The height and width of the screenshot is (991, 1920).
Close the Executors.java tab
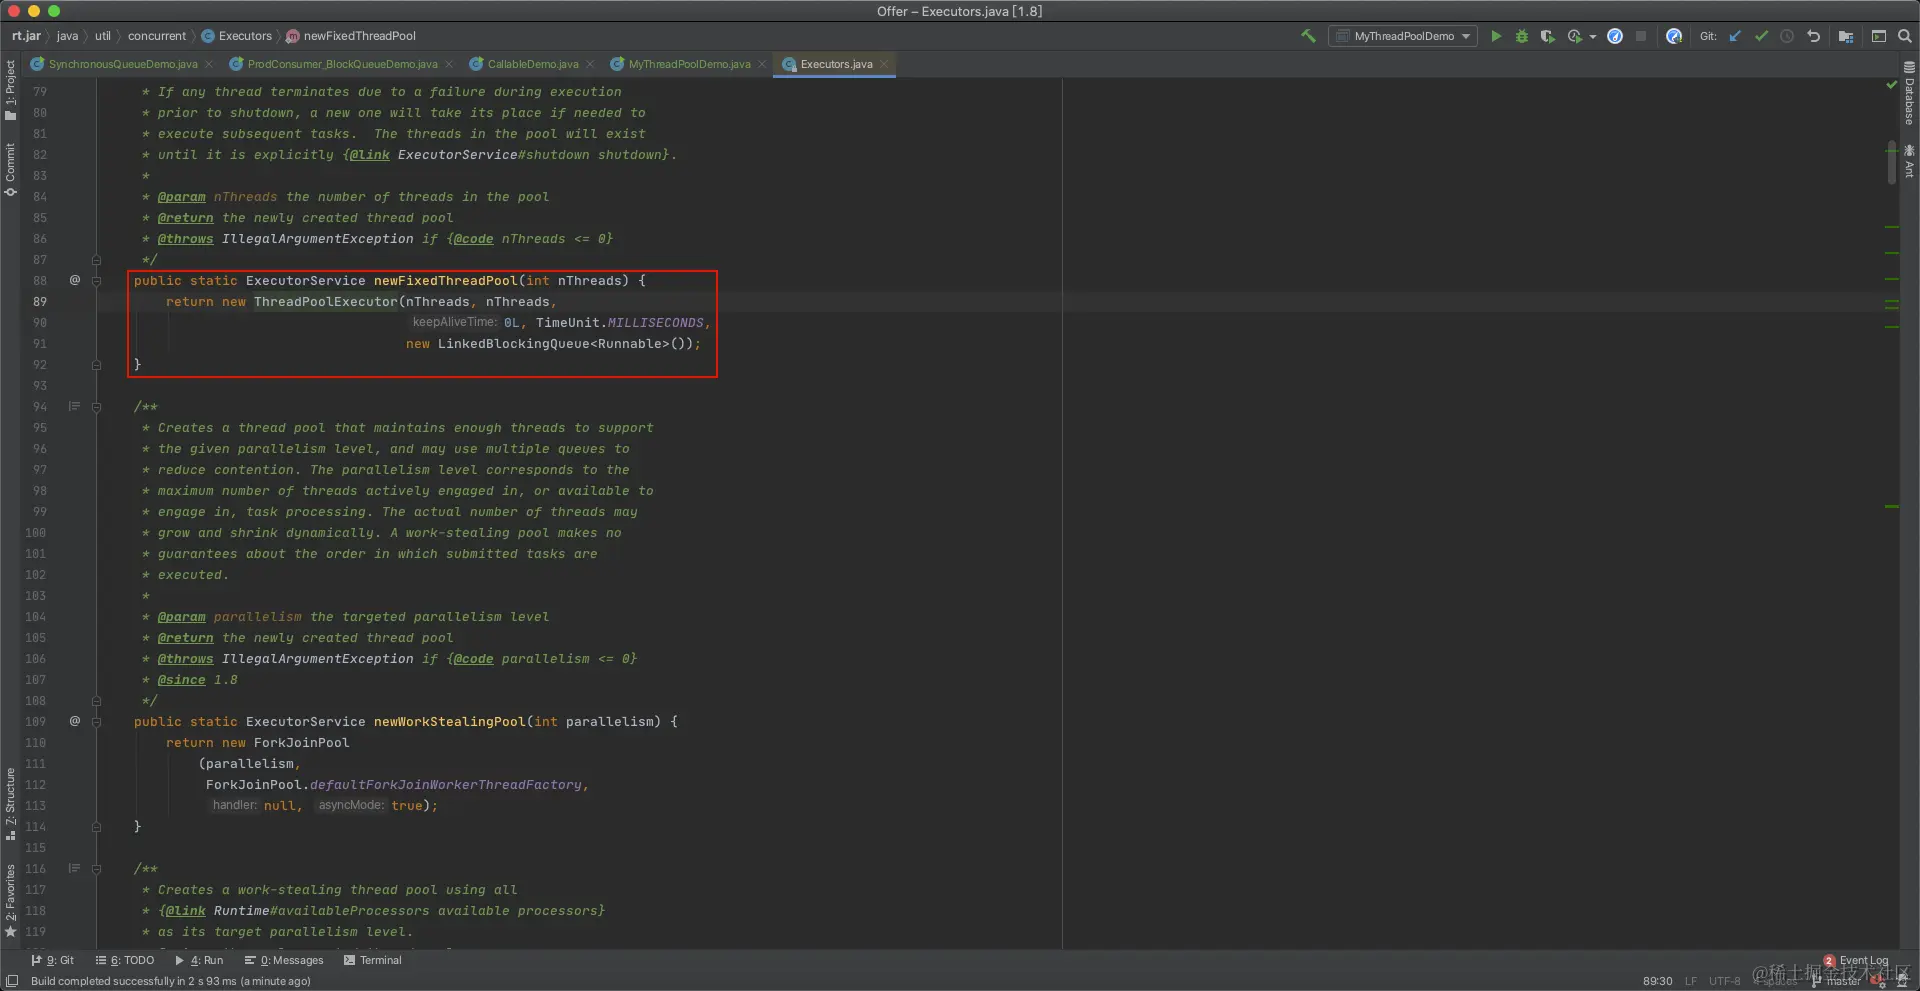coord(884,64)
